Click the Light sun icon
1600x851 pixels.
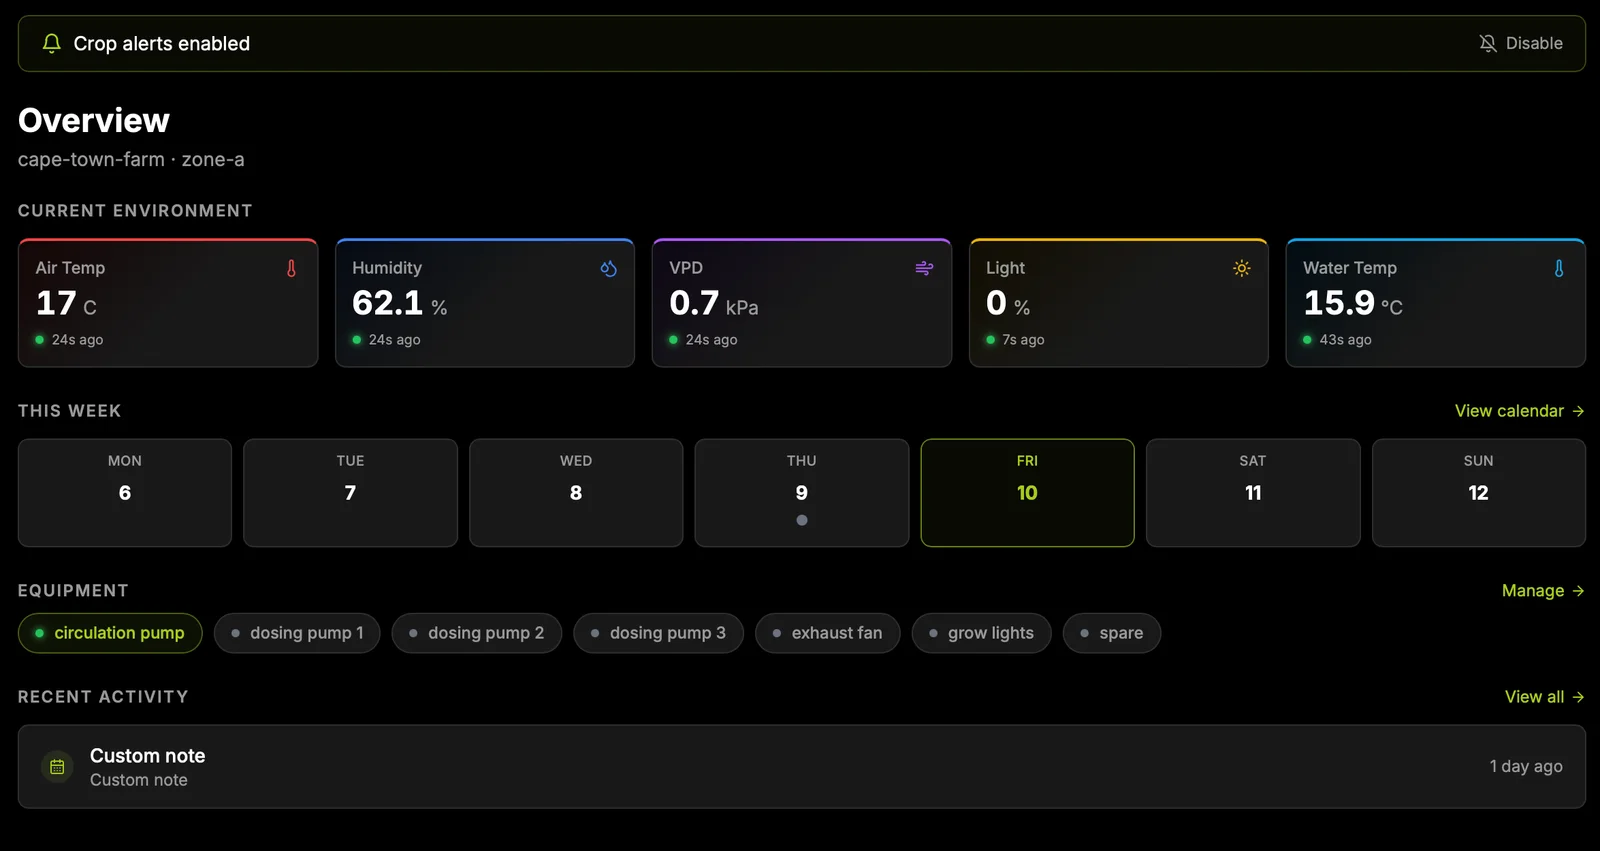(1242, 268)
